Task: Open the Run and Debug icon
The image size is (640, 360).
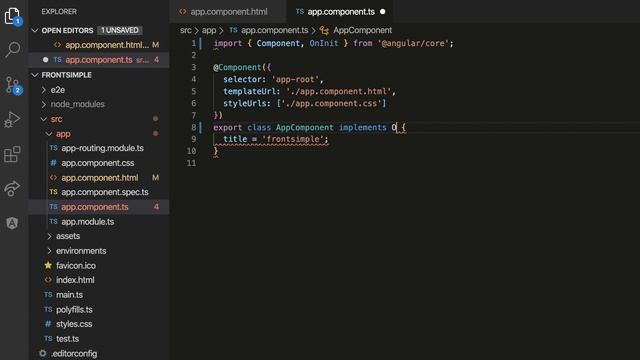Action: [x=12, y=120]
